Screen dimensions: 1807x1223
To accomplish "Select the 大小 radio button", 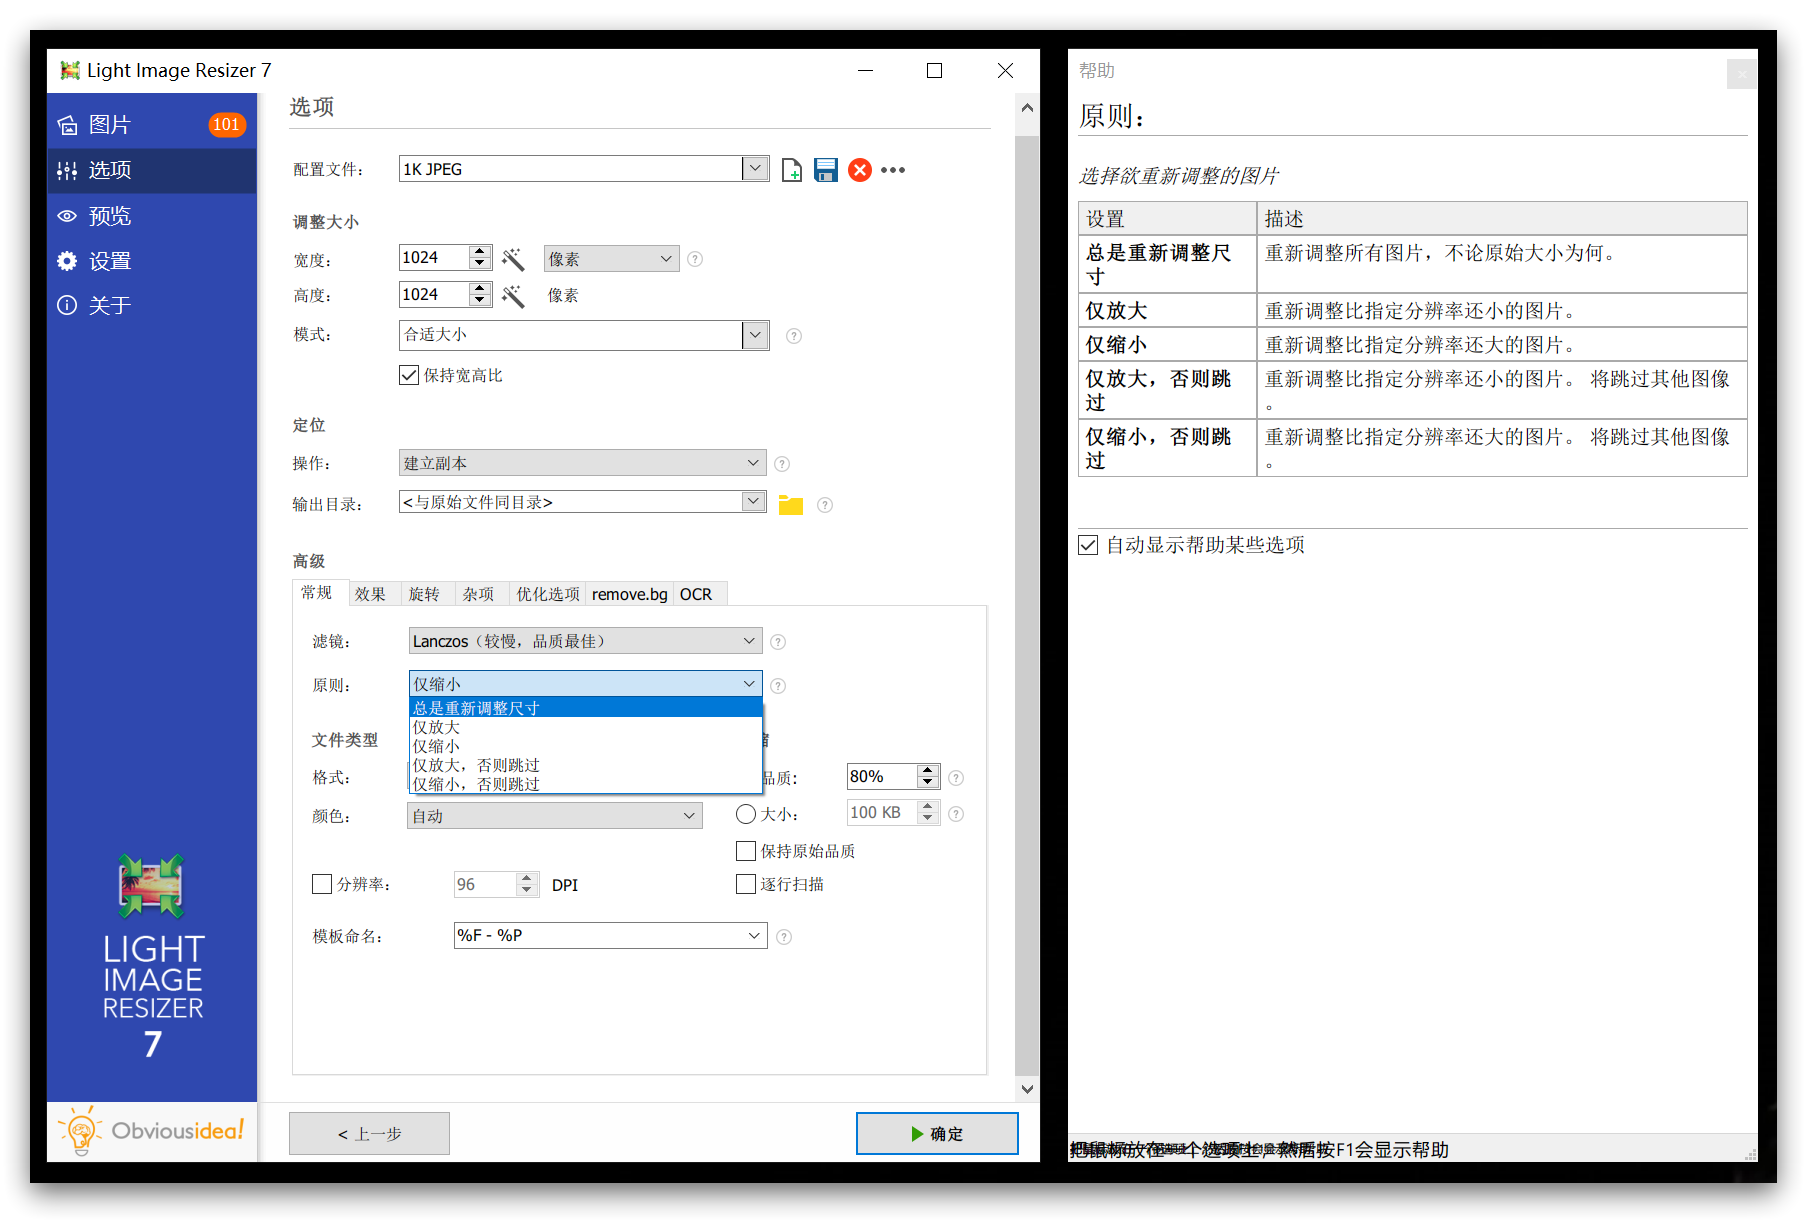I will [746, 814].
